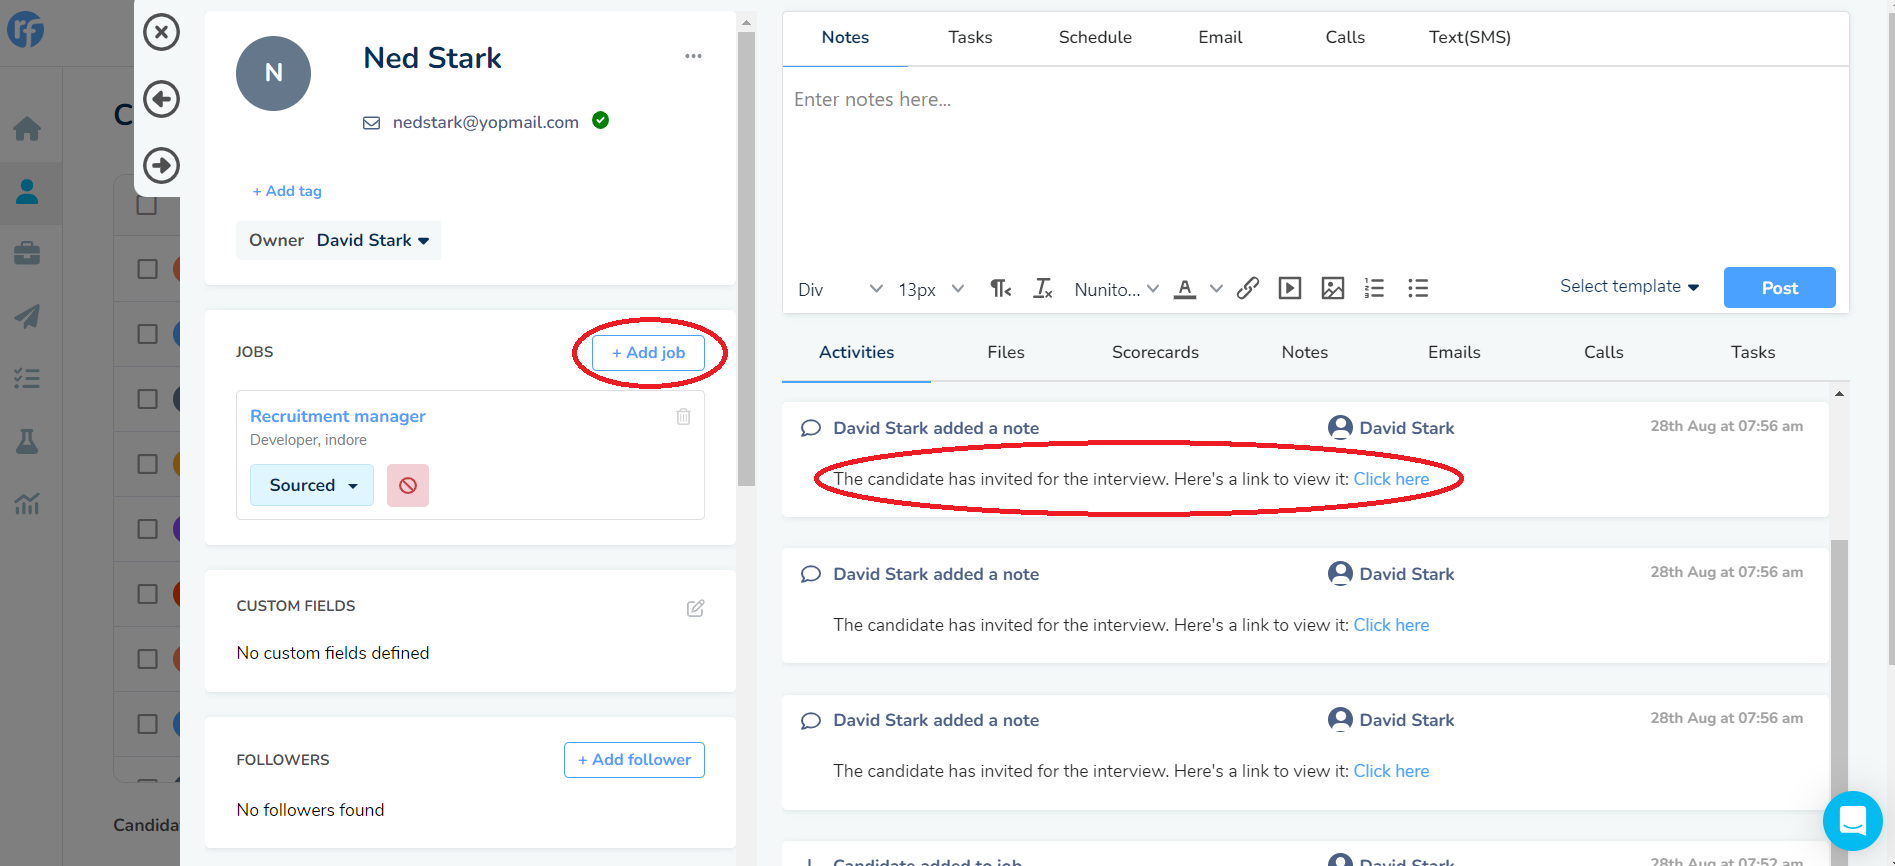The height and width of the screenshot is (866, 1895).
Task: Open Home in the left sidebar
Action: click(x=27, y=128)
